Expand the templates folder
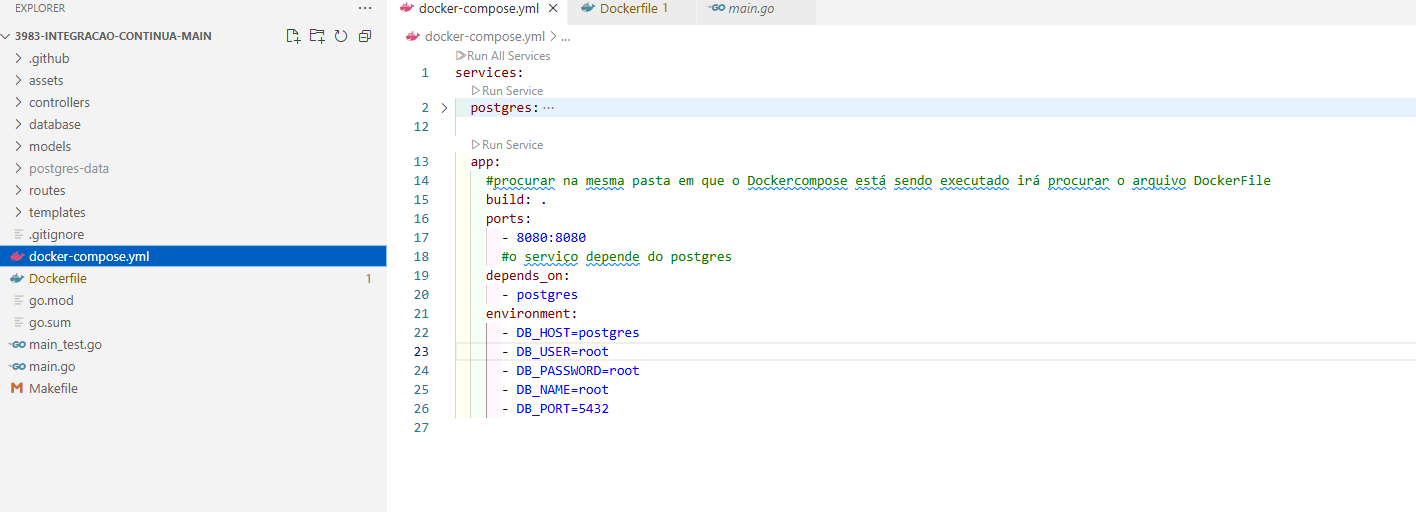Viewport: 1416px width, 512px height. [19, 212]
